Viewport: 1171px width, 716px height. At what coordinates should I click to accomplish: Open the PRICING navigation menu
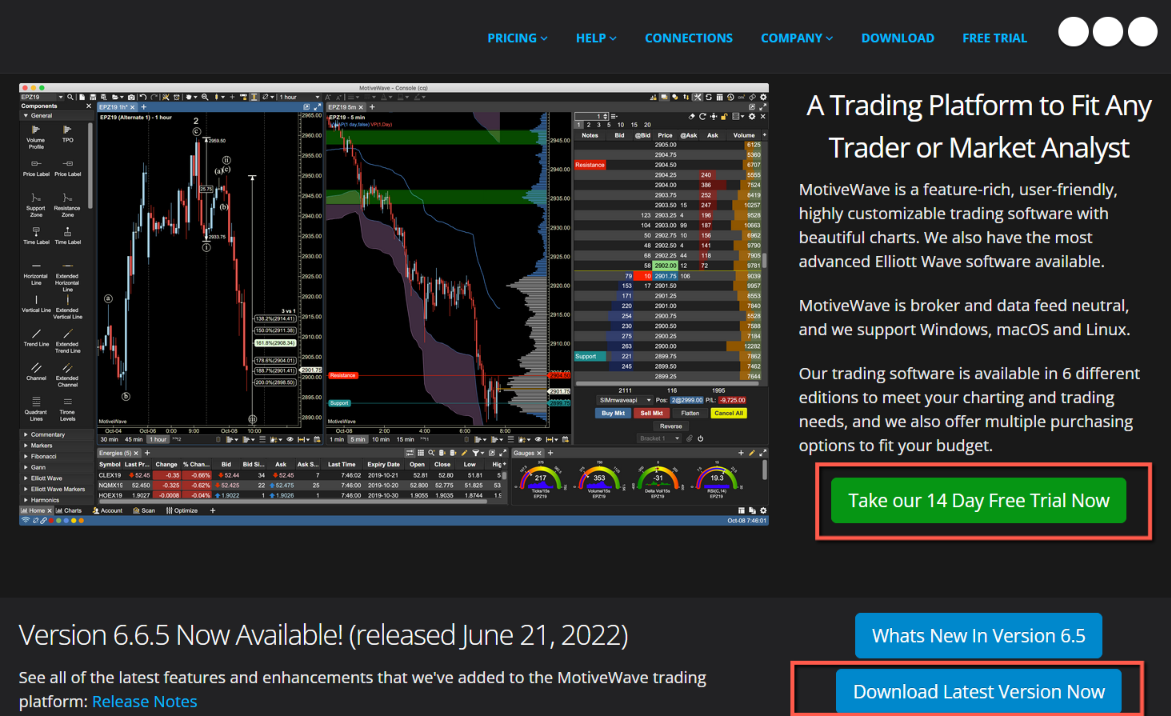tap(517, 38)
